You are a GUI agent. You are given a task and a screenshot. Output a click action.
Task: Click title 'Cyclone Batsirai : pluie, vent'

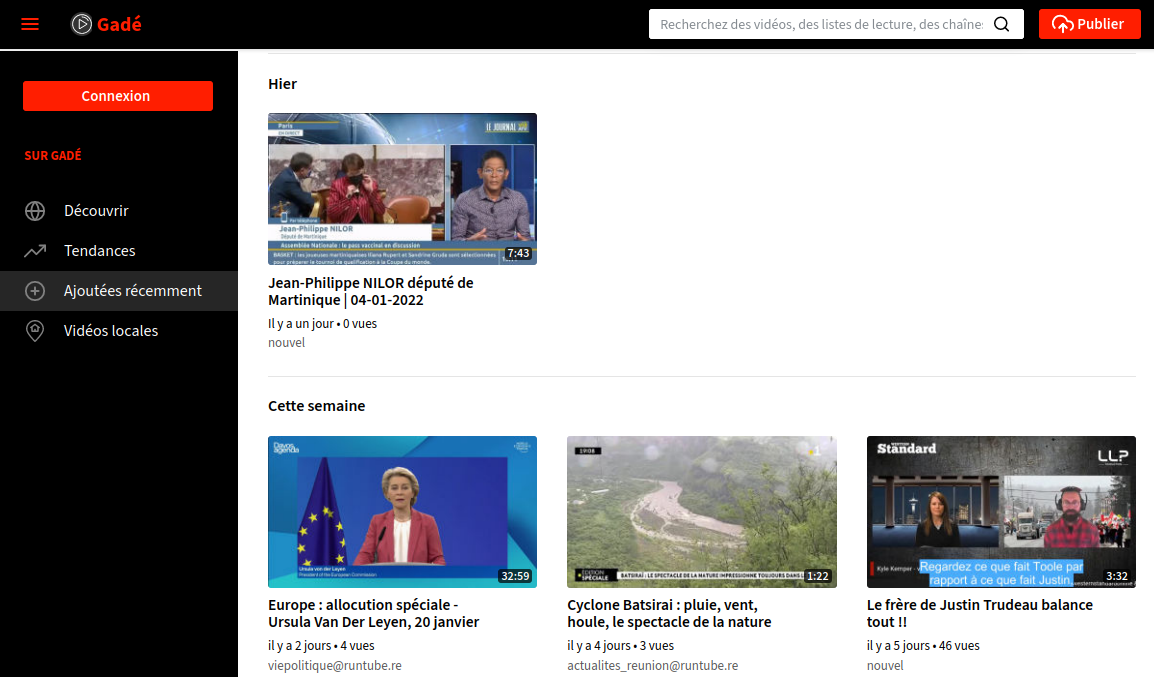[669, 614]
